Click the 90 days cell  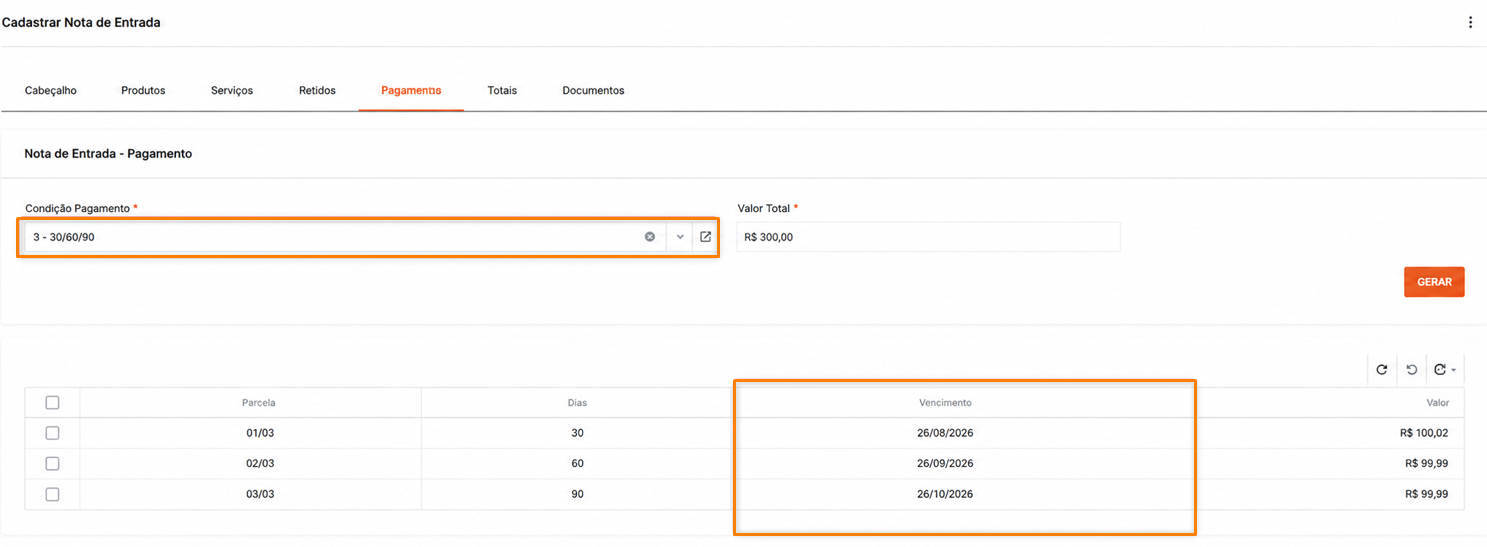[x=577, y=495]
